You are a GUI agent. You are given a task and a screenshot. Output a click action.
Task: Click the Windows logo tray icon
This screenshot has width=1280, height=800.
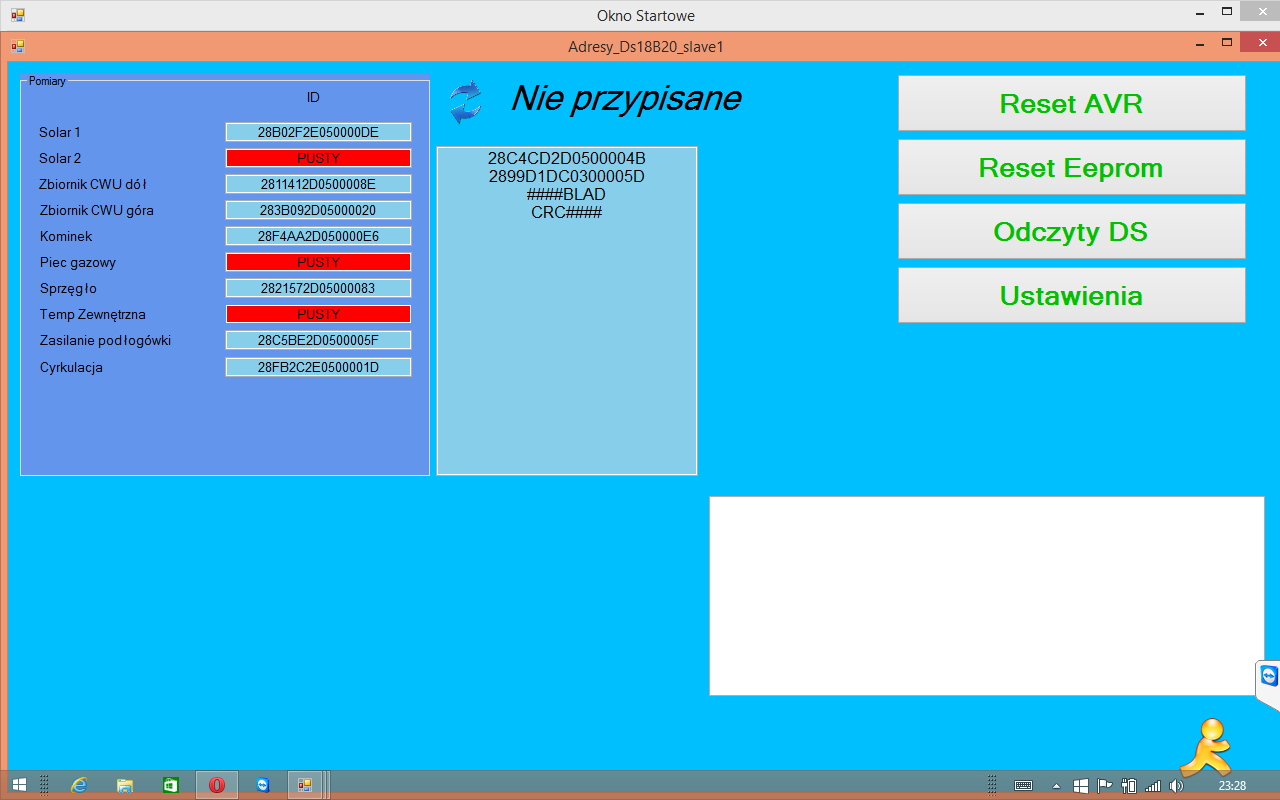[1081, 785]
